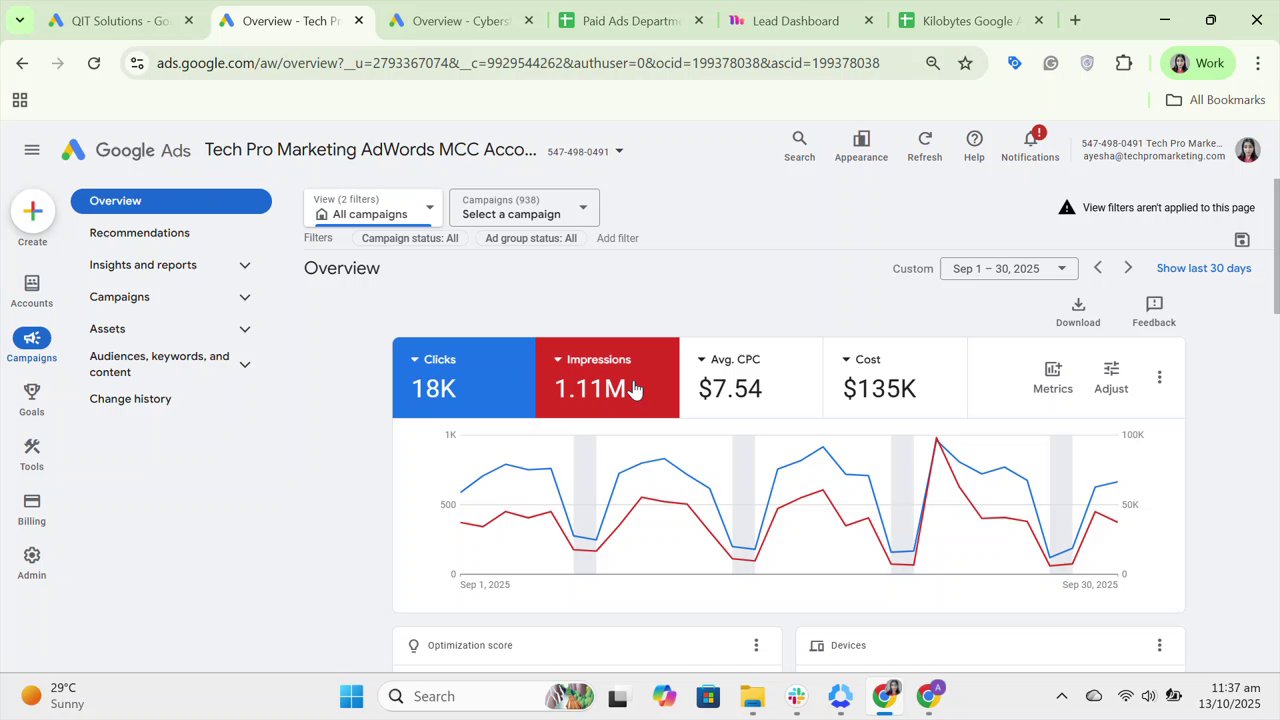Open File Explorer from the taskbar
The image size is (1280, 720).
752,696
